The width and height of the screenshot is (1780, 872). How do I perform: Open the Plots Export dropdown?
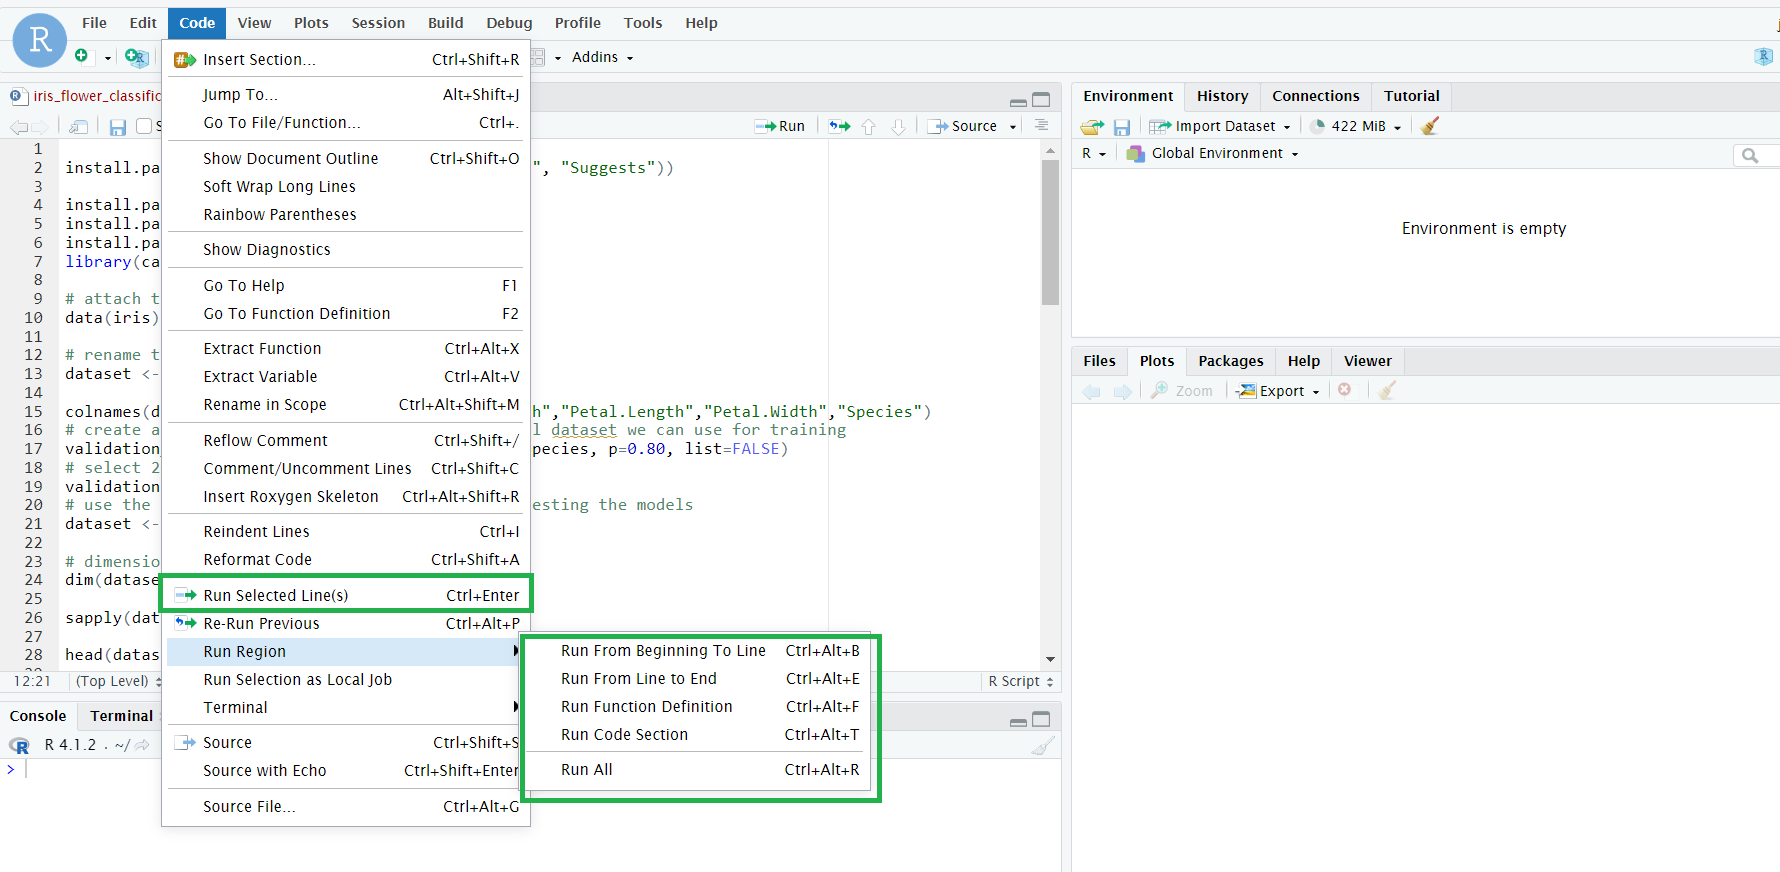pos(1279,391)
